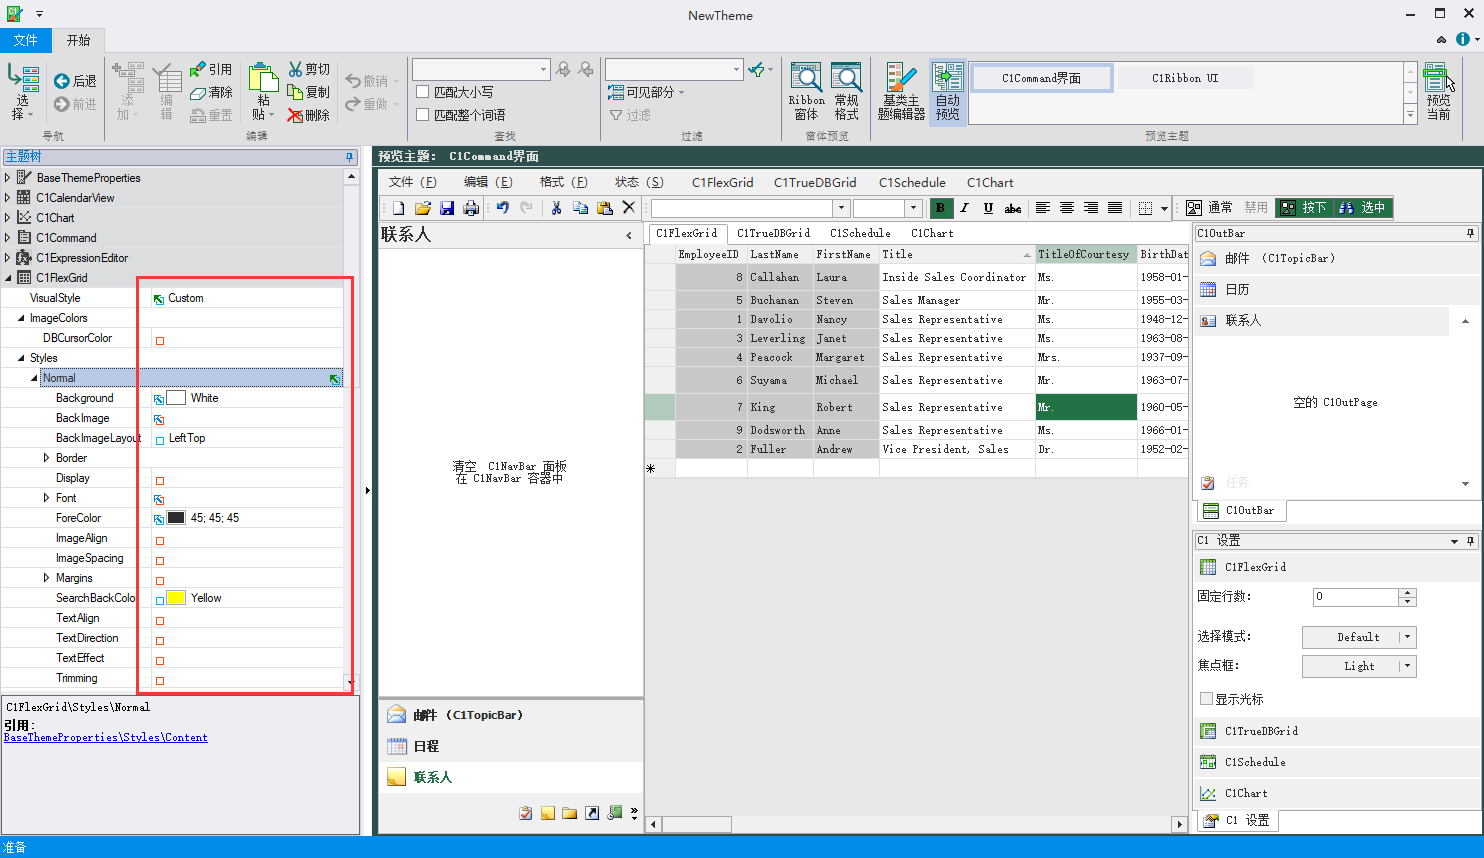
Task: Switch to 文件 ribbon tab
Action: click(25, 40)
